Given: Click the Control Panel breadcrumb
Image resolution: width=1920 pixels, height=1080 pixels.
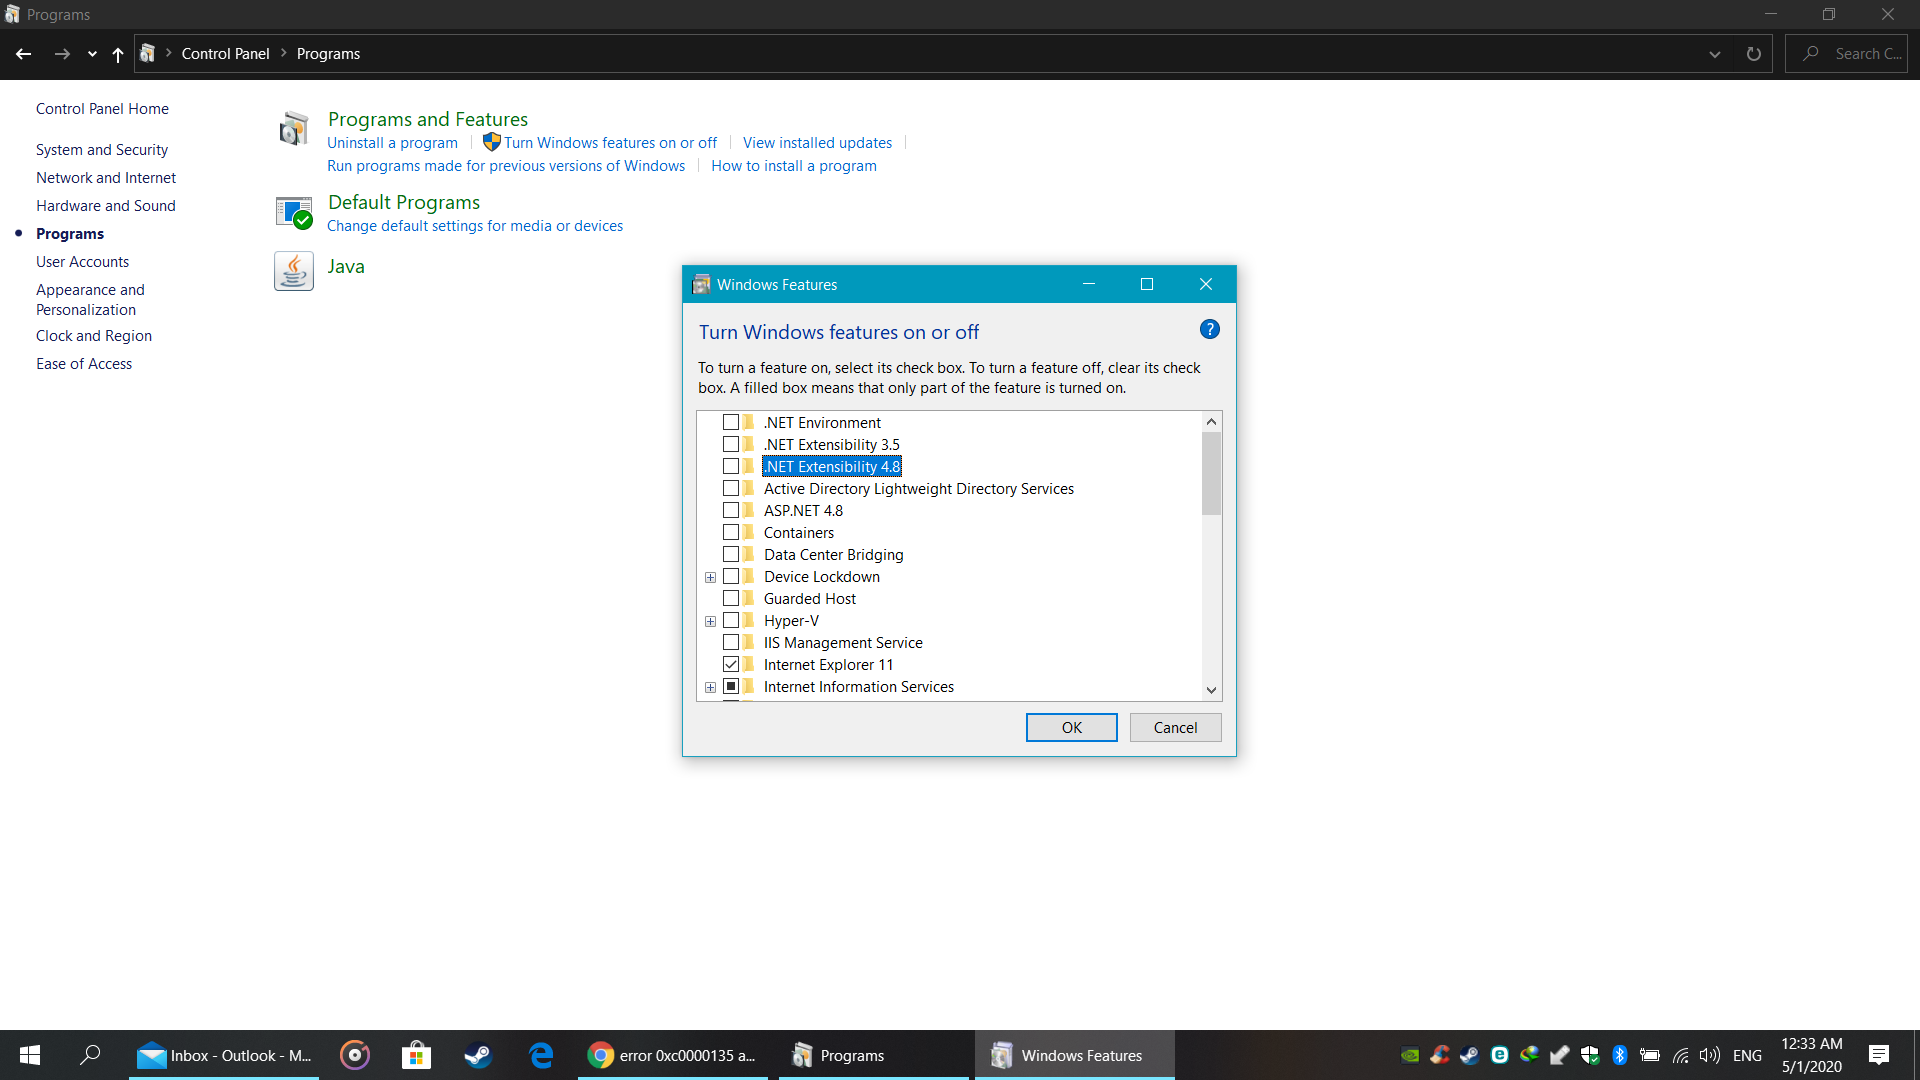Looking at the screenshot, I should (x=225, y=54).
